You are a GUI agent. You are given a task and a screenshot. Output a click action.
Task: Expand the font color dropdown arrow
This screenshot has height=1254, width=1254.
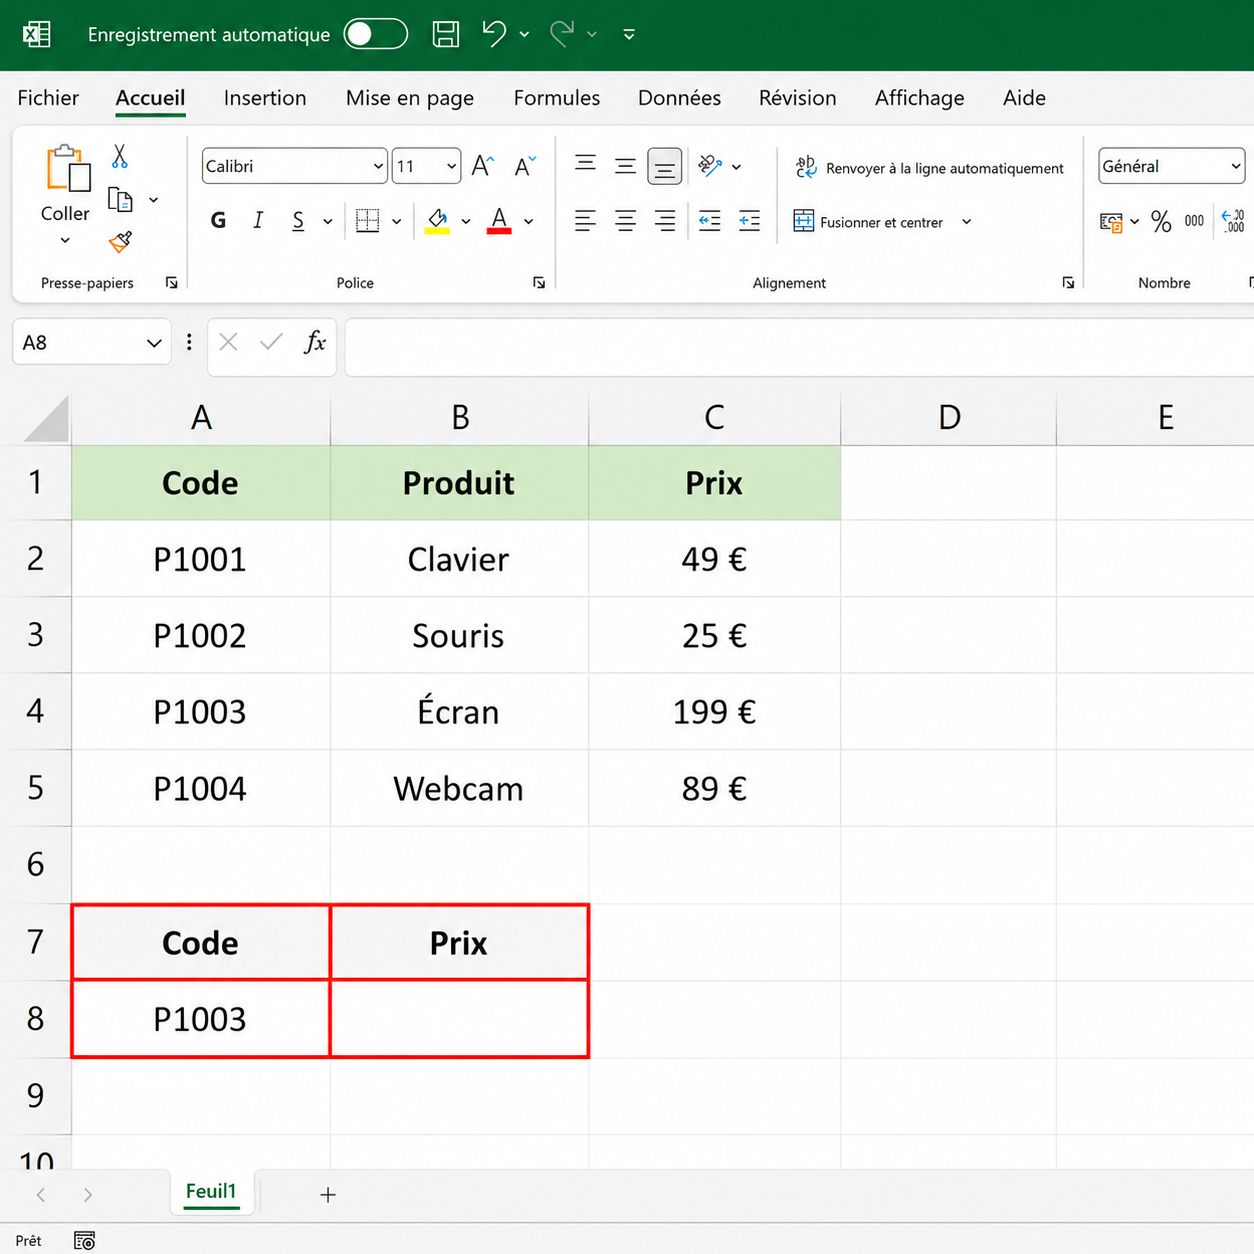[x=529, y=222]
